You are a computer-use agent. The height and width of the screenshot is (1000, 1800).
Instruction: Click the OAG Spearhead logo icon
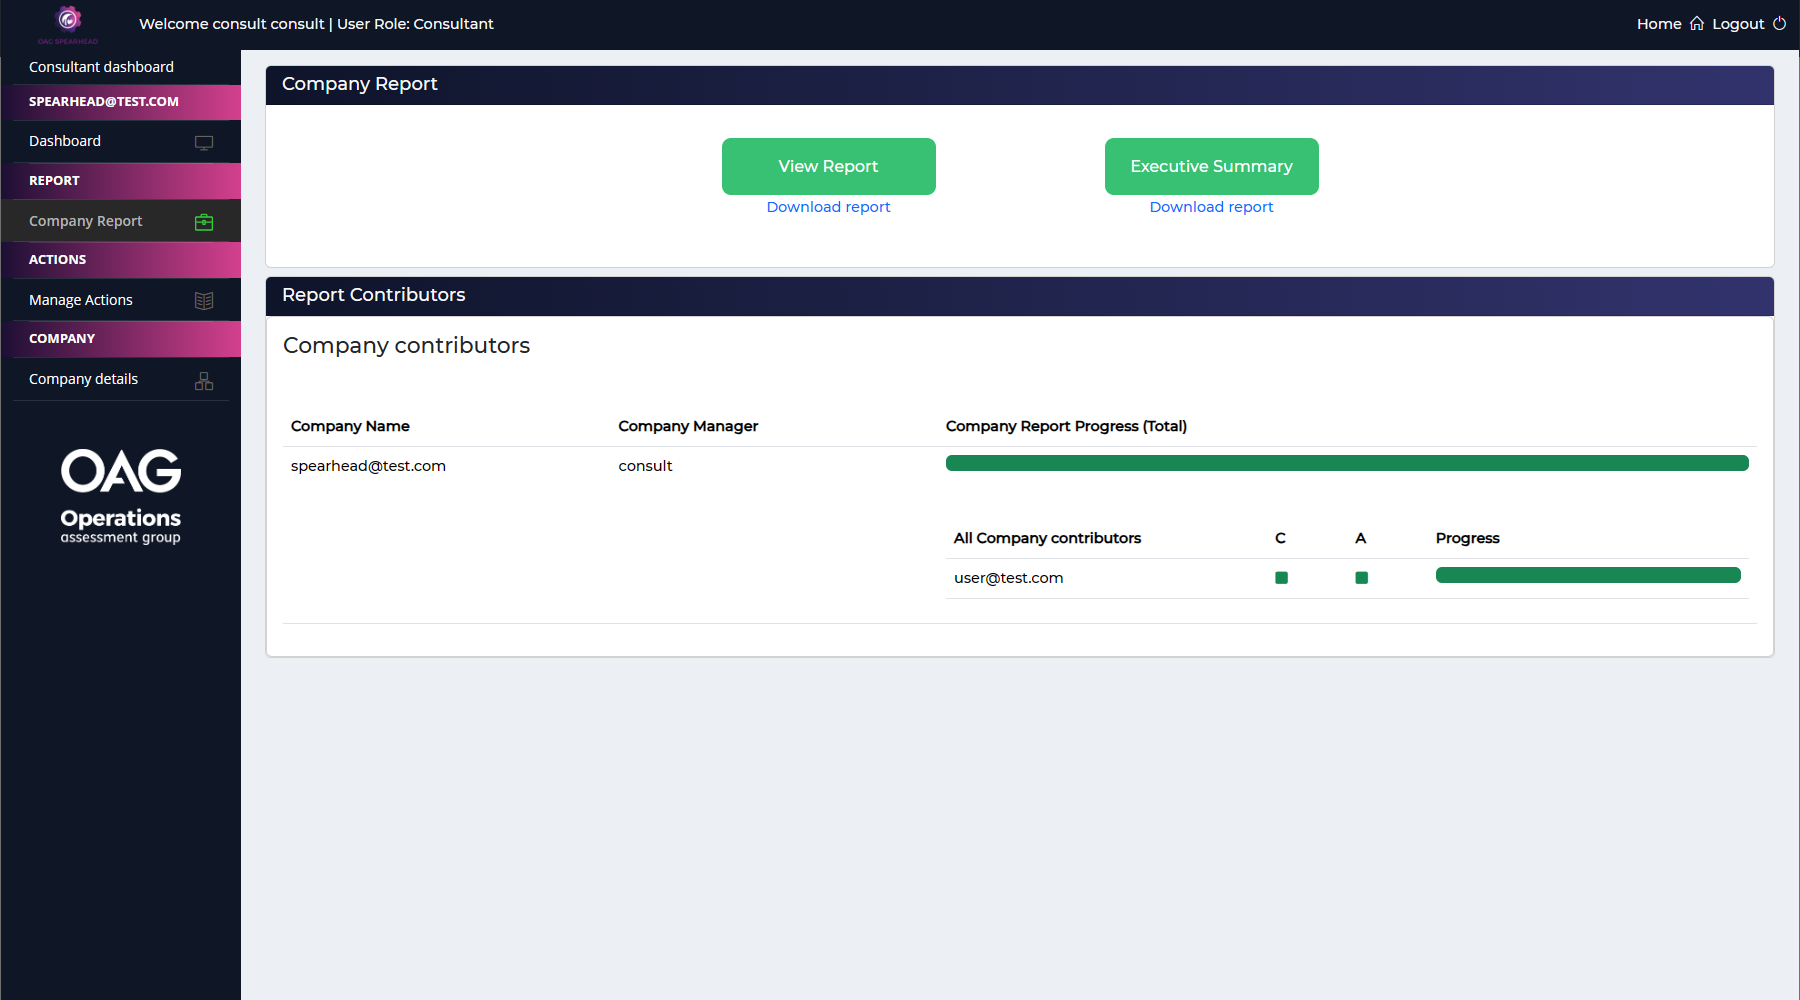pos(68,22)
